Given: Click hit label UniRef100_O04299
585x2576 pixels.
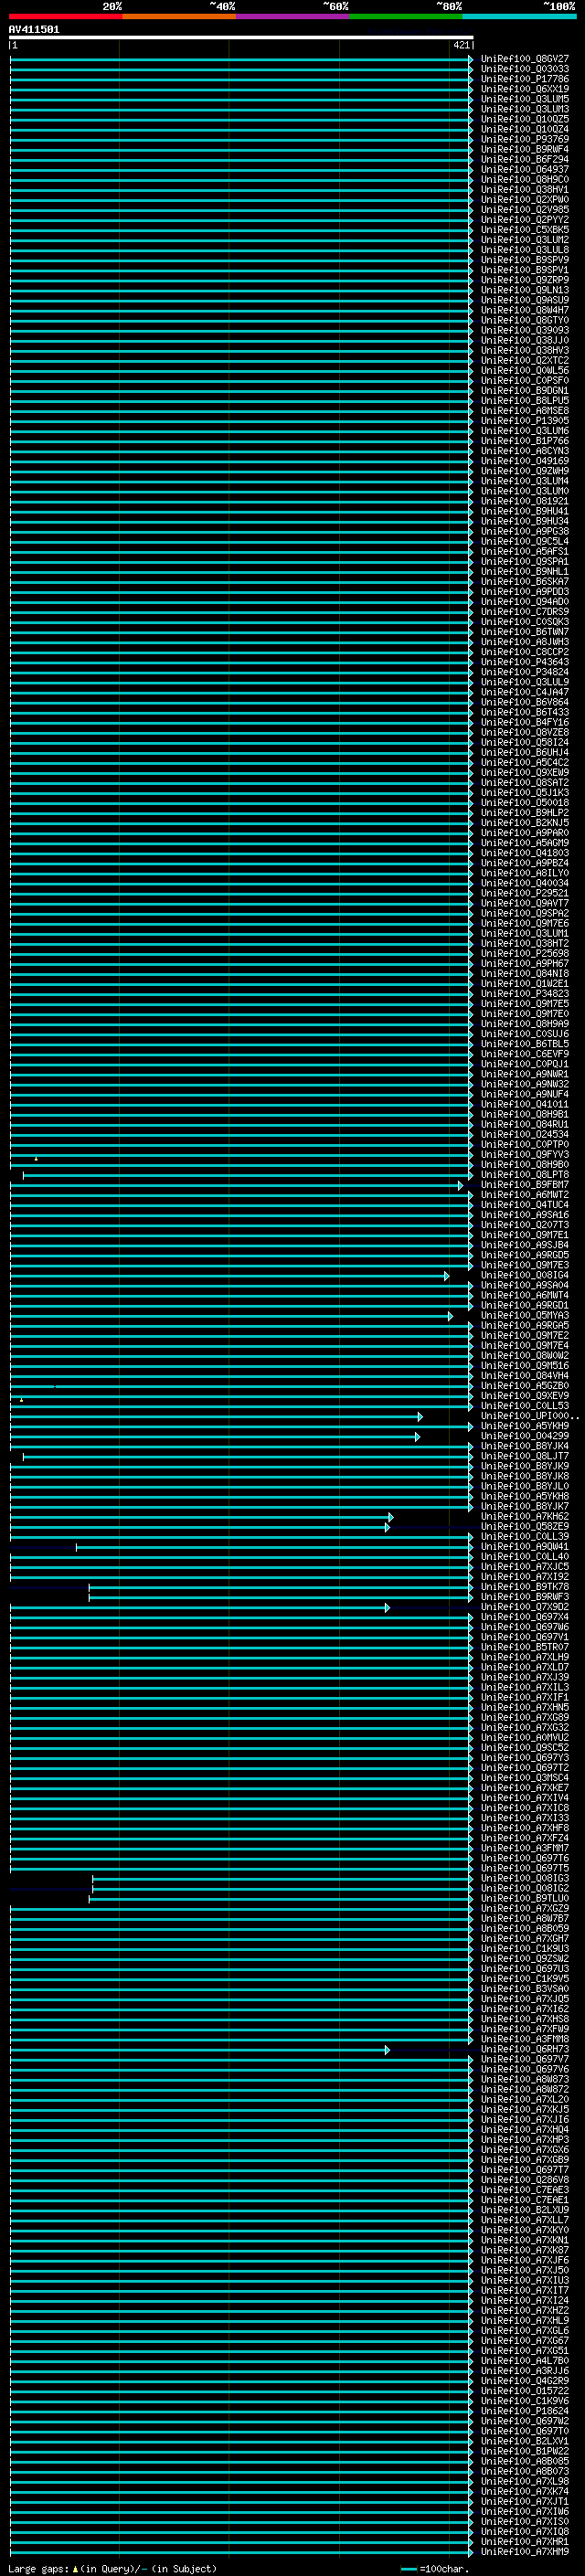Looking at the screenshot, I should 525,1436.
